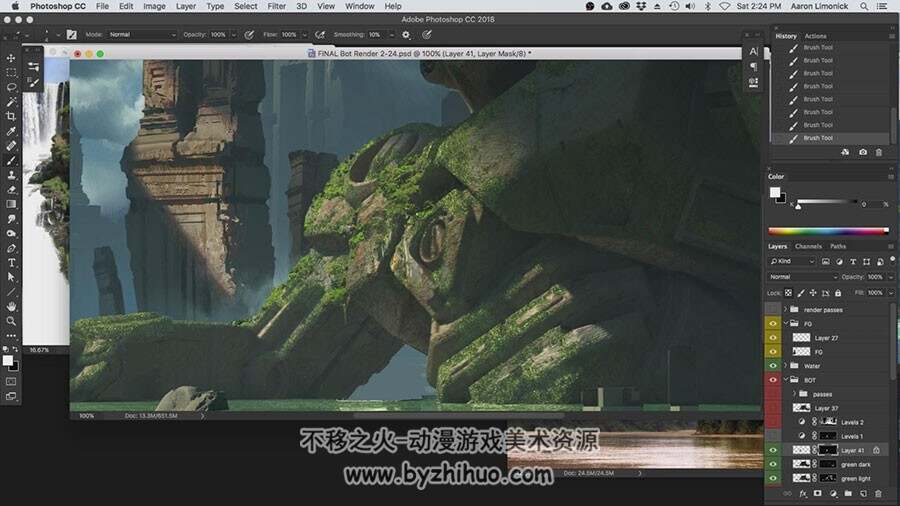Select the Move tool
Viewport: 900px width, 506px height.
(x=11, y=58)
